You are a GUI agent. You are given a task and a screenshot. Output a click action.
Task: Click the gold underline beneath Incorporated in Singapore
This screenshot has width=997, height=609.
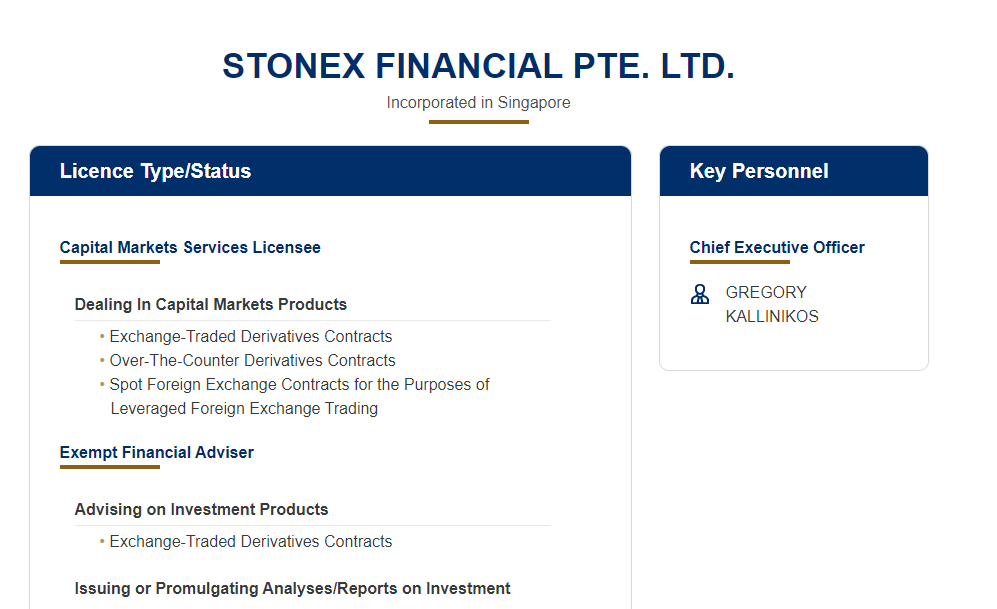(479, 122)
